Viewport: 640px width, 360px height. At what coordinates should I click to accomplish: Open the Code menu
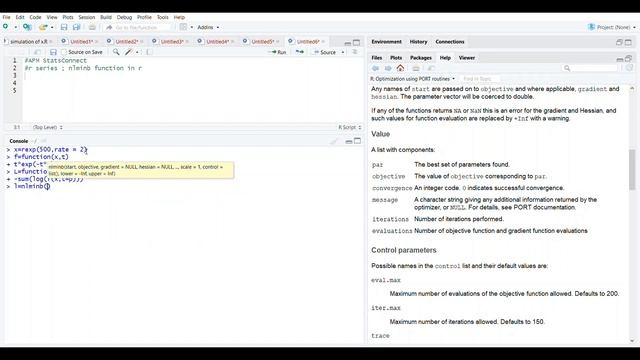click(35, 17)
